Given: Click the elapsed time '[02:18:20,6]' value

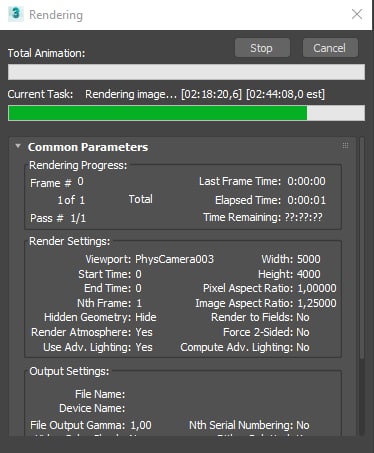Looking at the screenshot, I should [211, 94].
